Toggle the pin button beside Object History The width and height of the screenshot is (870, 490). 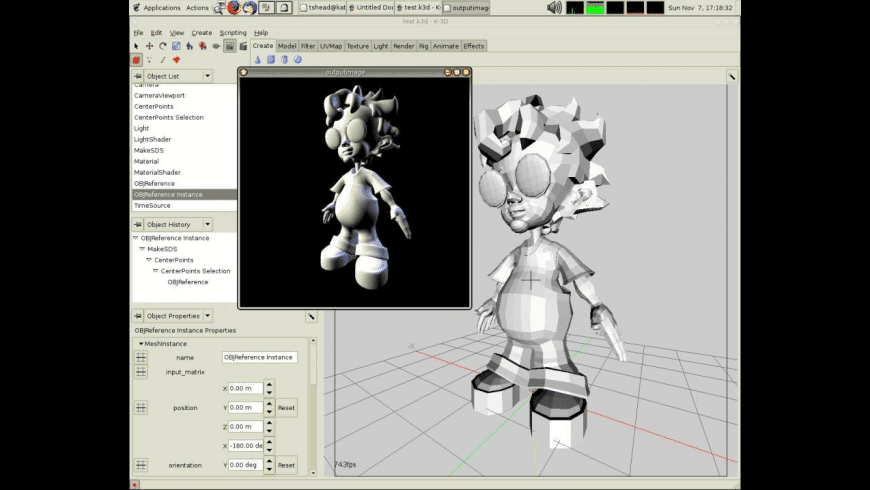point(138,224)
